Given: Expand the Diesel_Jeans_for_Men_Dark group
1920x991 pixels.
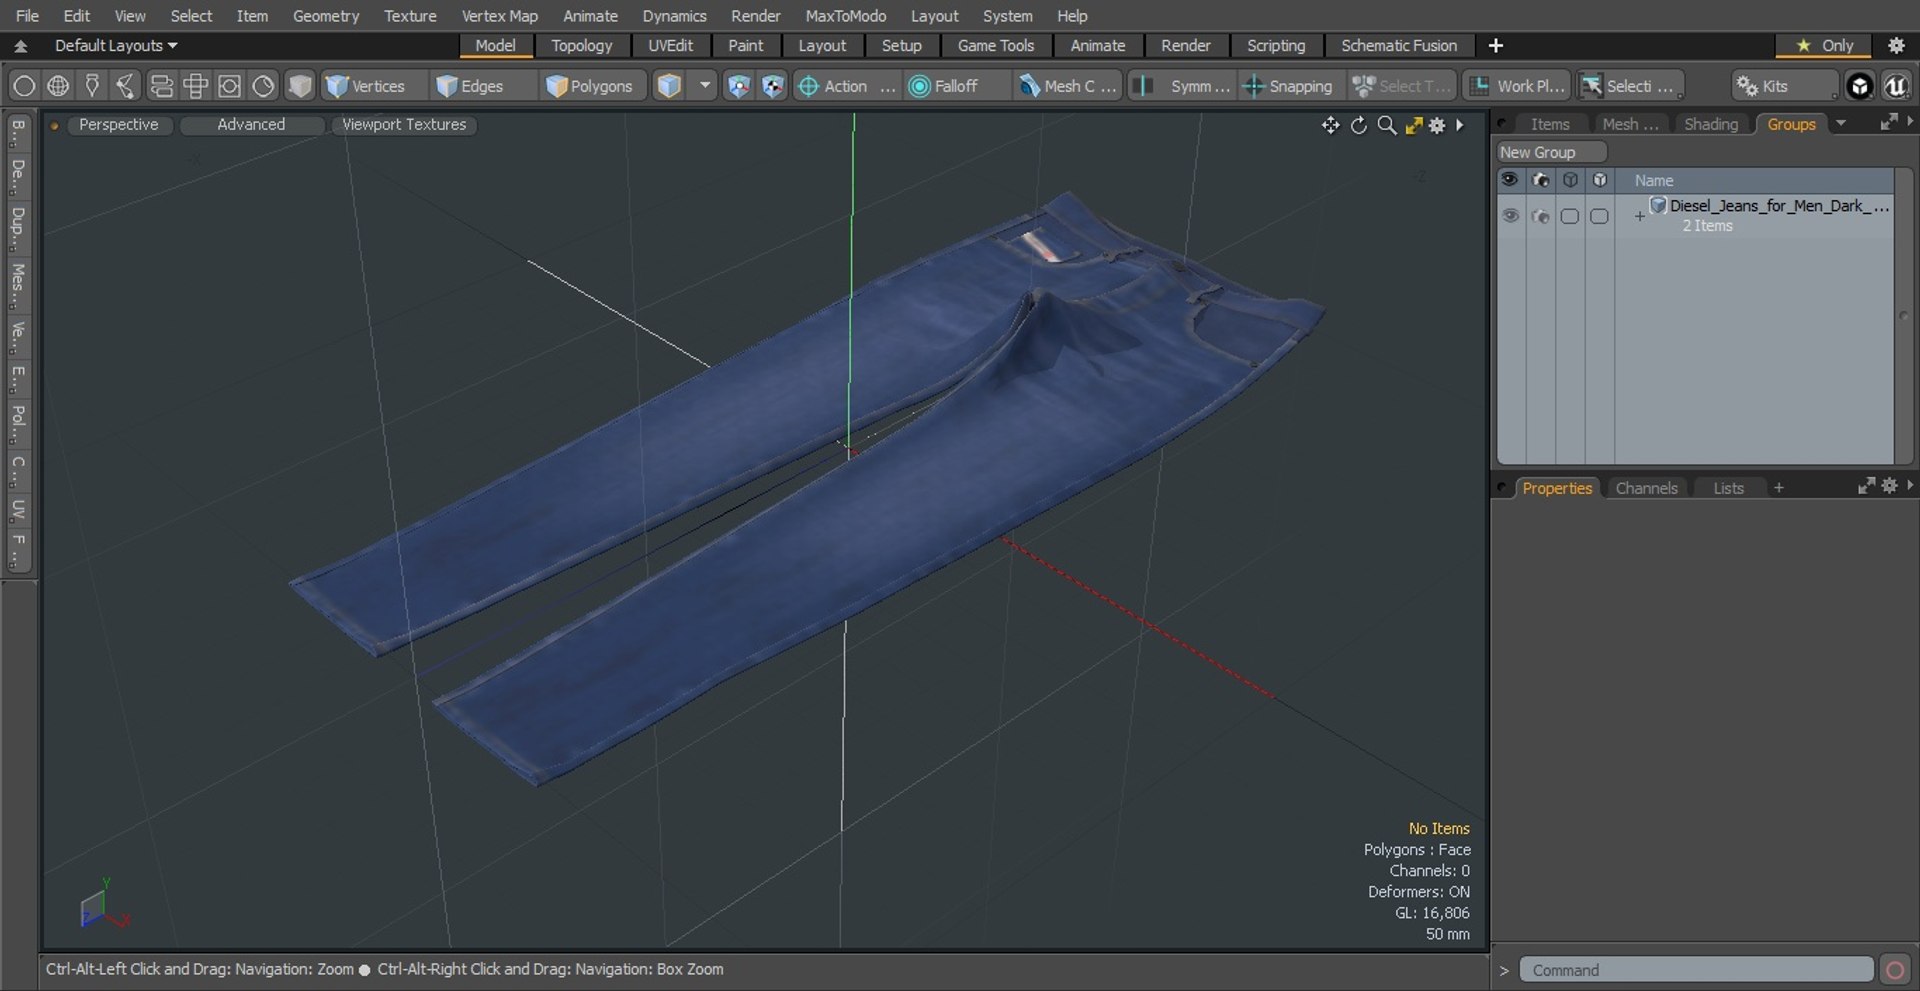Looking at the screenshot, I should pyautogui.click(x=1639, y=216).
